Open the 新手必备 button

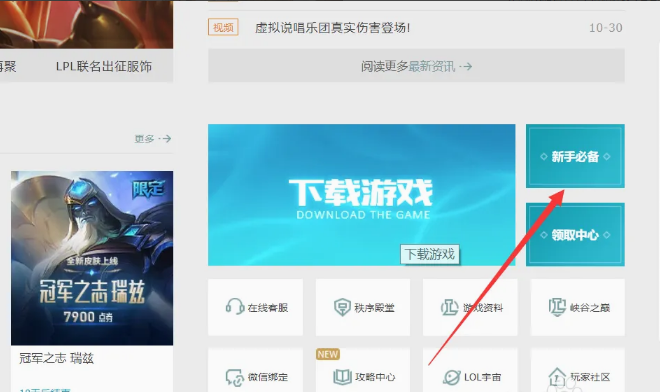pyautogui.click(x=575, y=156)
